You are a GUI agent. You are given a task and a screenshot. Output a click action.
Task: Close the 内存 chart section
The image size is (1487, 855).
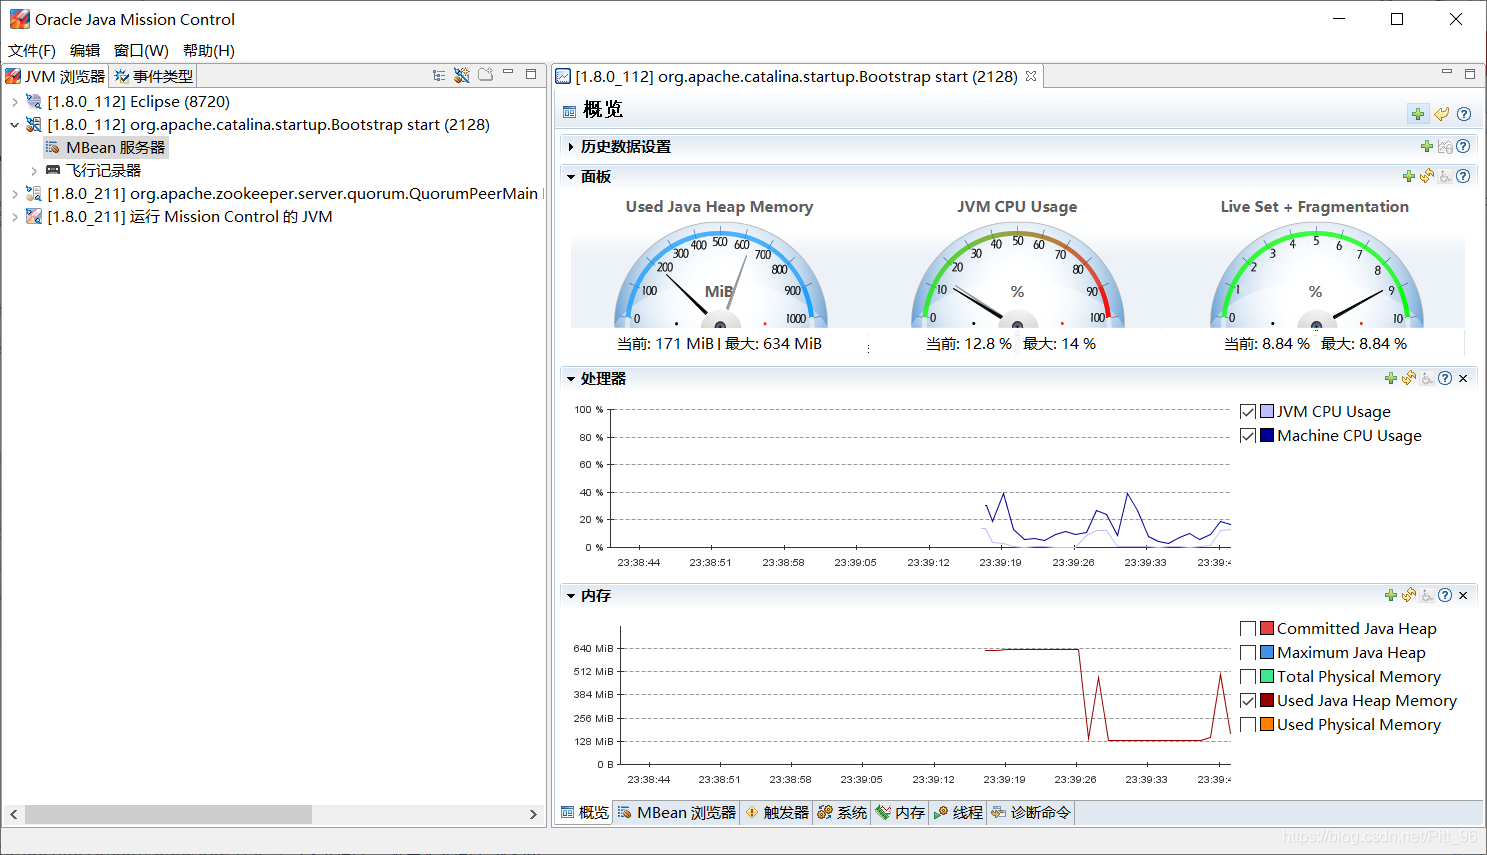1463,596
